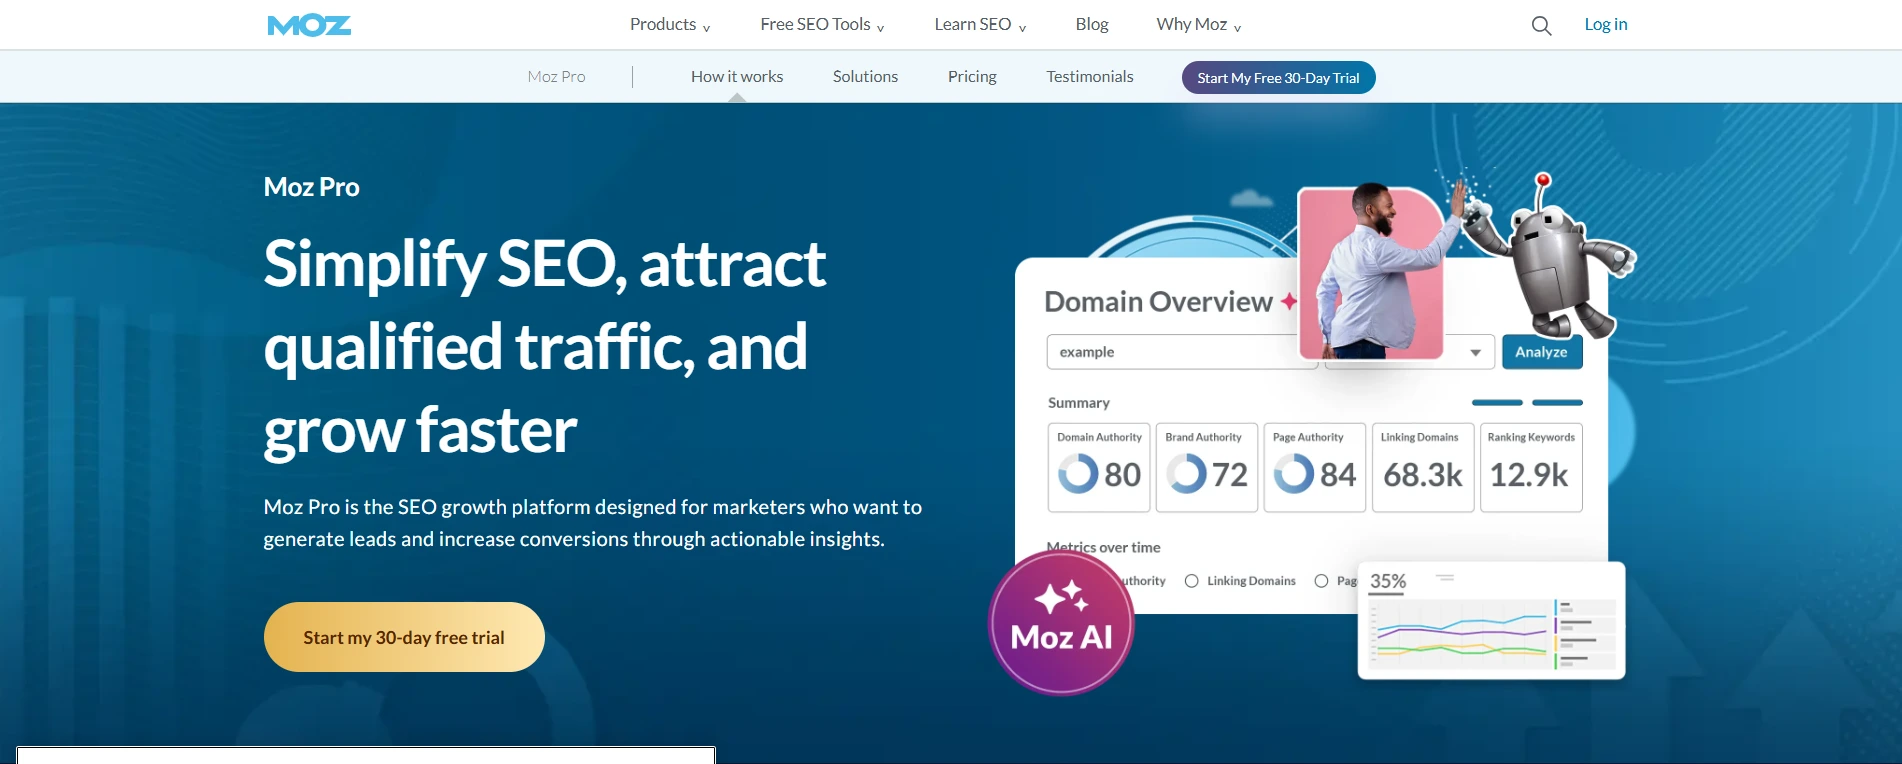
Task: Click the Summary heading
Action: tap(1078, 403)
